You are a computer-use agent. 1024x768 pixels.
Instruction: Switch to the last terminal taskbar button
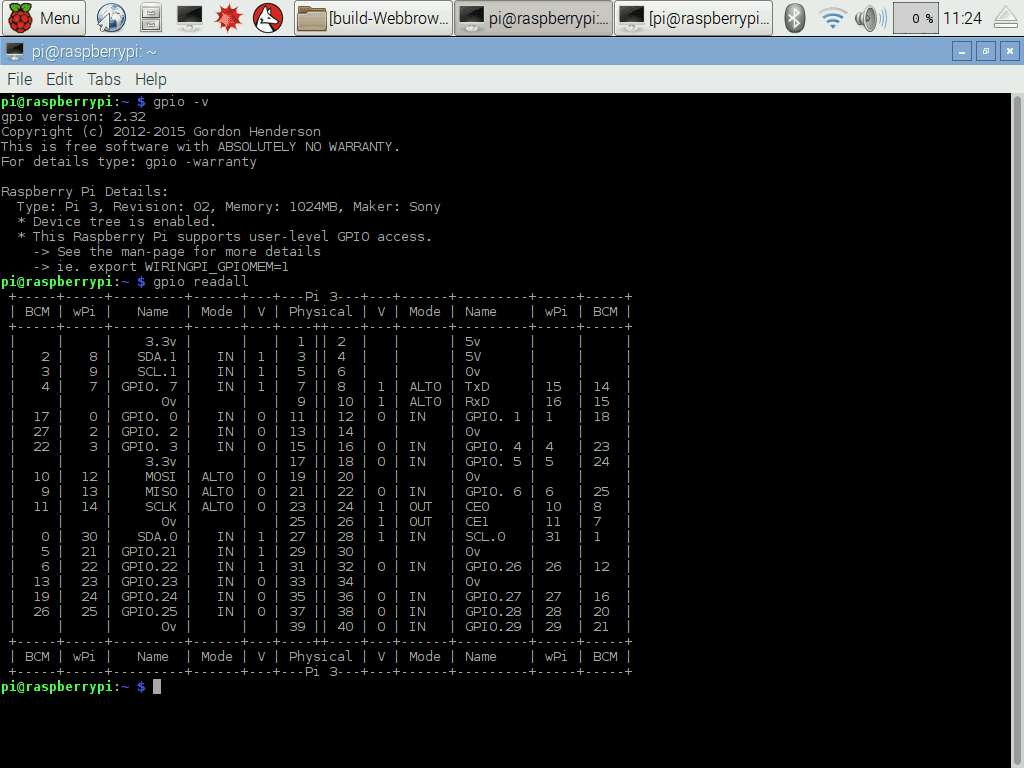pos(694,17)
